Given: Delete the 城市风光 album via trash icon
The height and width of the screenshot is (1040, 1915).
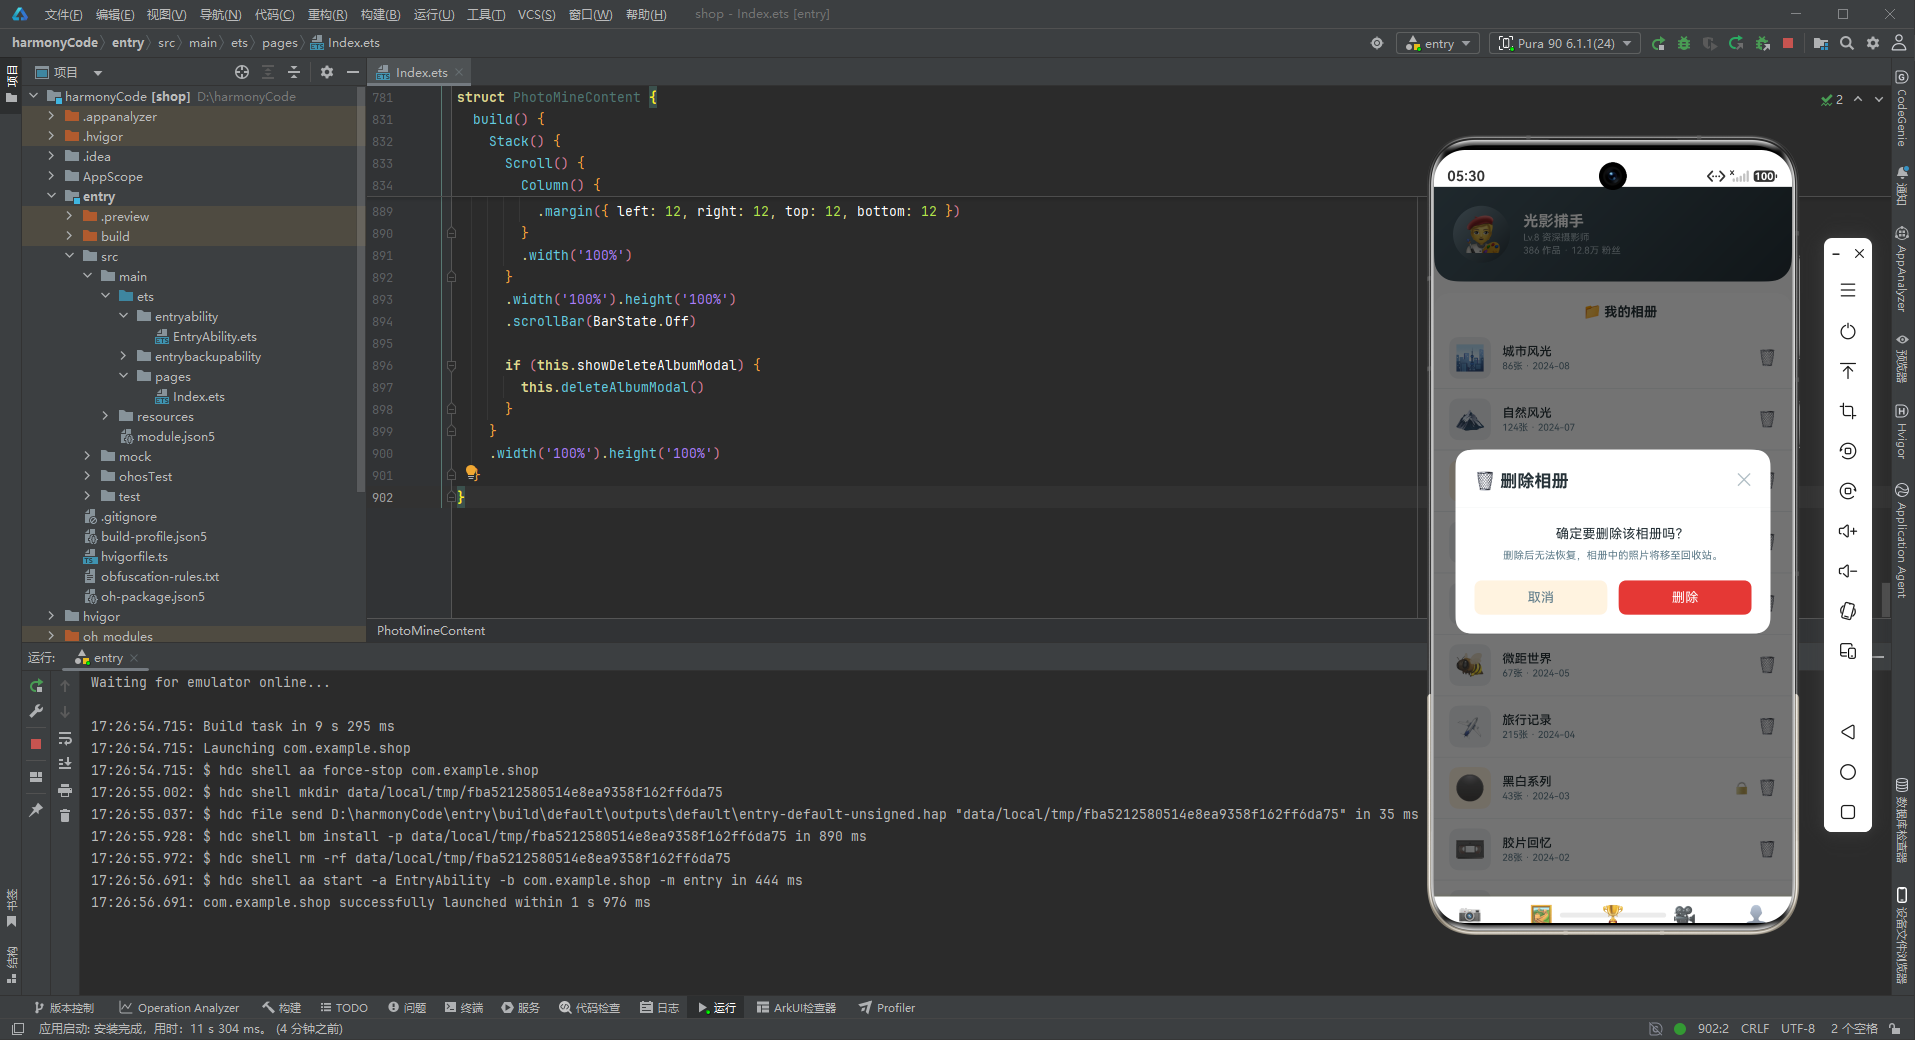Looking at the screenshot, I should [1767, 358].
